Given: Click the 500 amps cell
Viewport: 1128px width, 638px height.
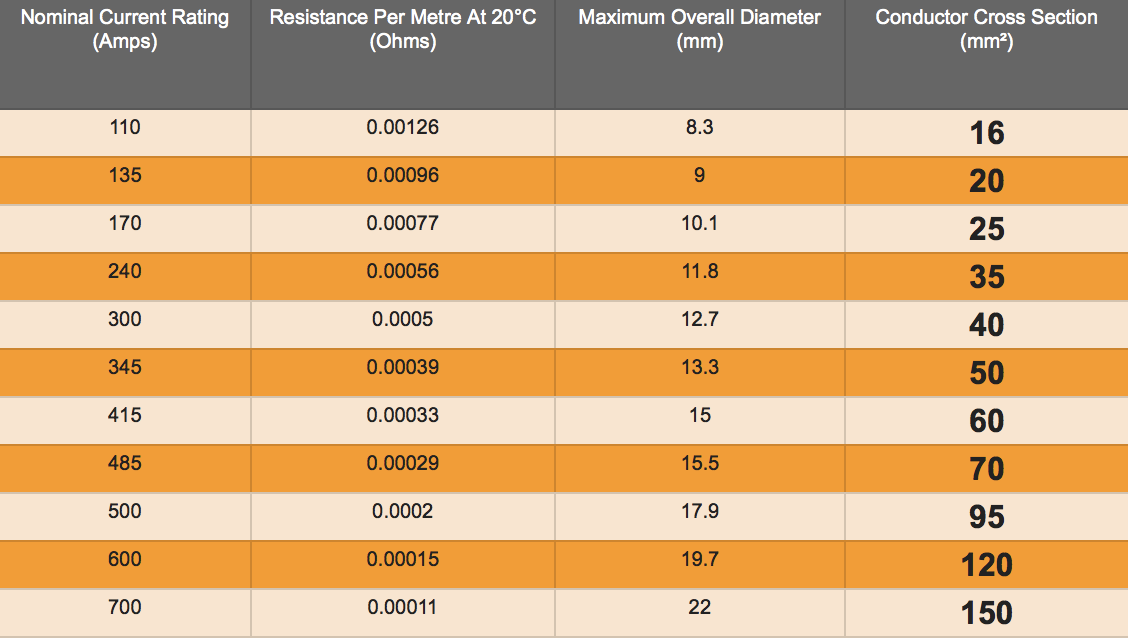Looking at the screenshot, I should pos(124,511).
